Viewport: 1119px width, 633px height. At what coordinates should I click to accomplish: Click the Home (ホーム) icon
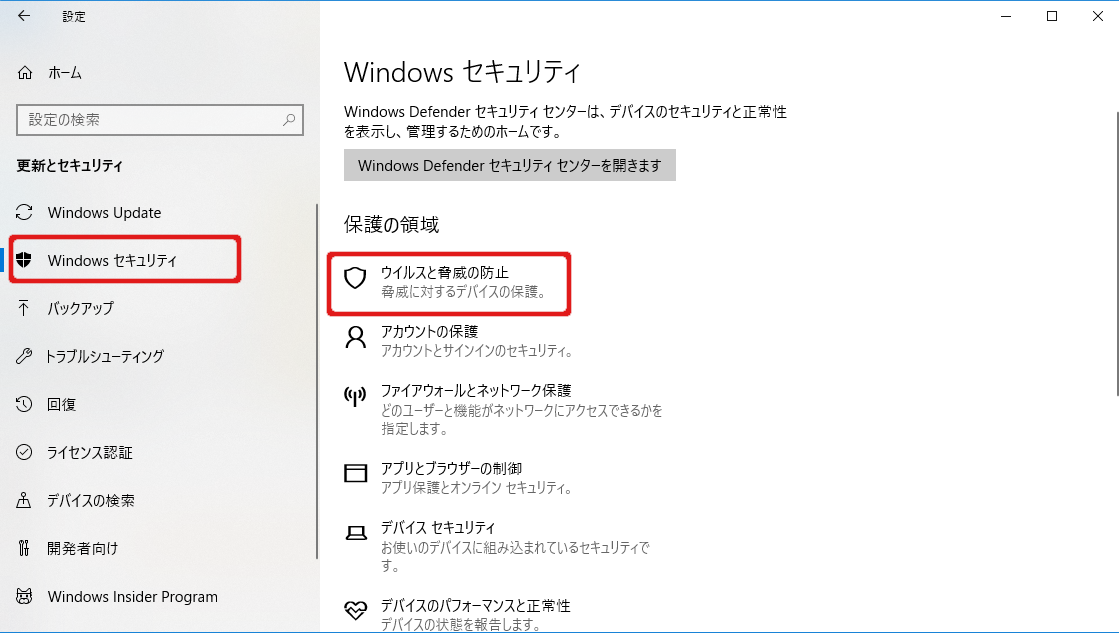click(25, 73)
